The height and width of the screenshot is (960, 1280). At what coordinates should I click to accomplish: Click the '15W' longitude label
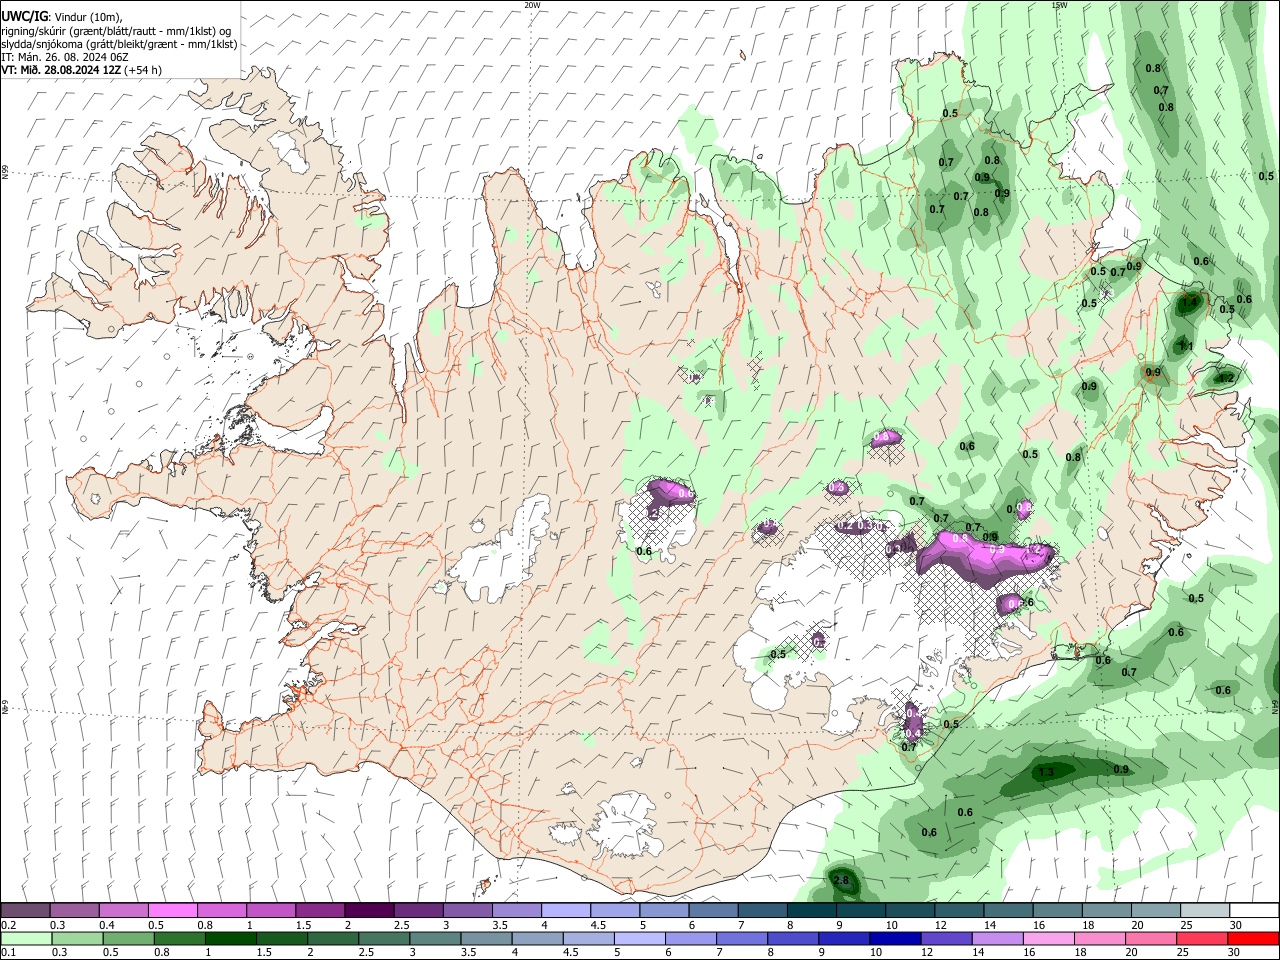(x=1059, y=5)
